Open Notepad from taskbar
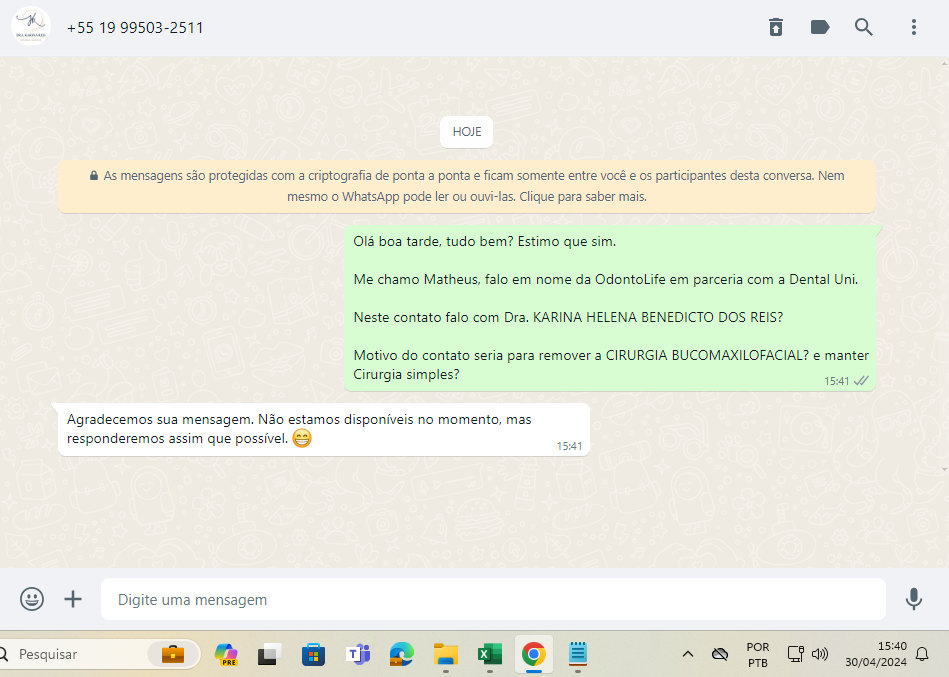The image size is (949, 677). coord(578,654)
